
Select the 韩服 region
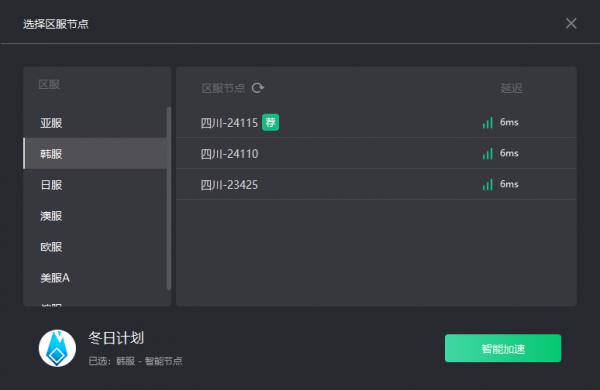pos(95,153)
